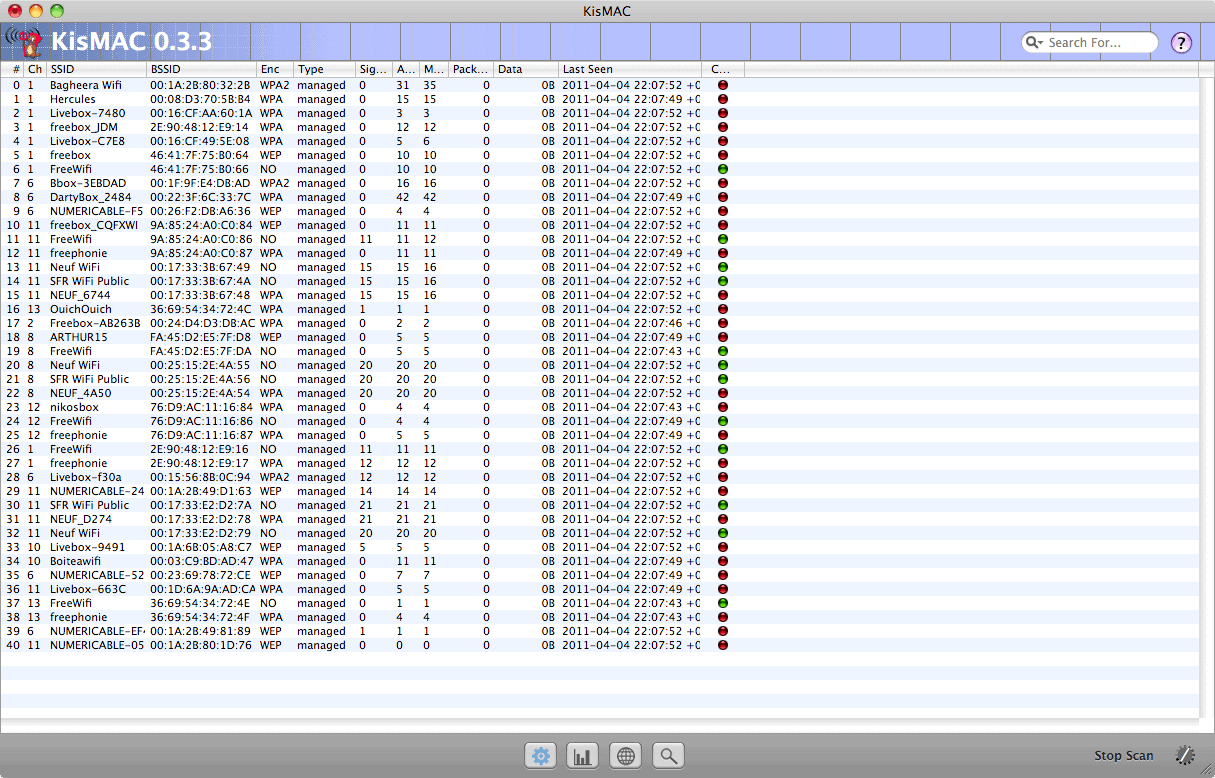Screen dimensions: 1215x778
Task: Select the nikosbox network row
Action: click(74, 408)
